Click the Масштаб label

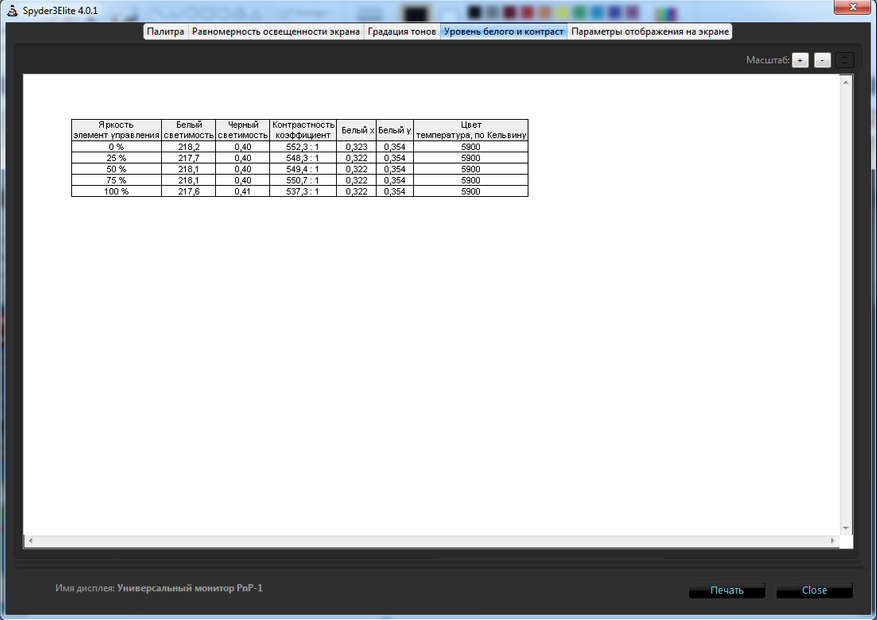pyautogui.click(x=767, y=60)
